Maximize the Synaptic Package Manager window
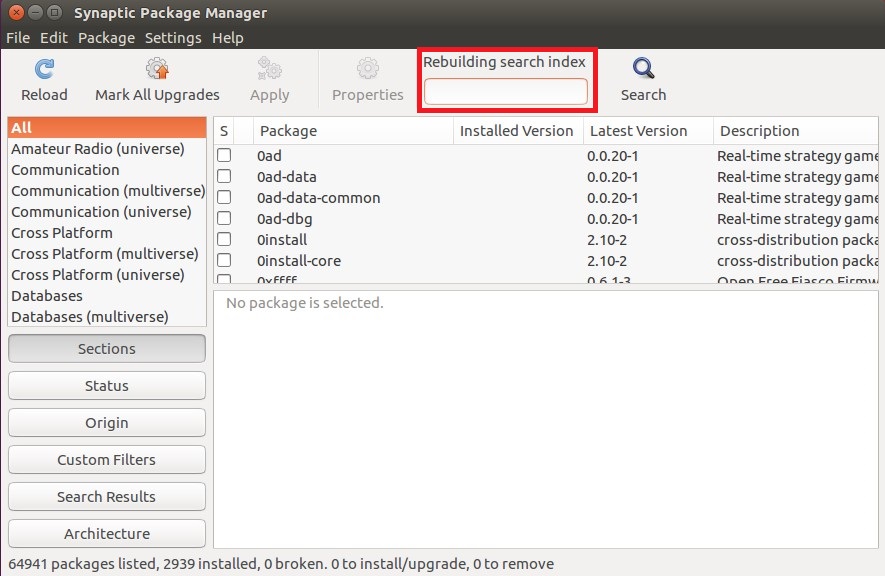885x576 pixels. (54, 12)
